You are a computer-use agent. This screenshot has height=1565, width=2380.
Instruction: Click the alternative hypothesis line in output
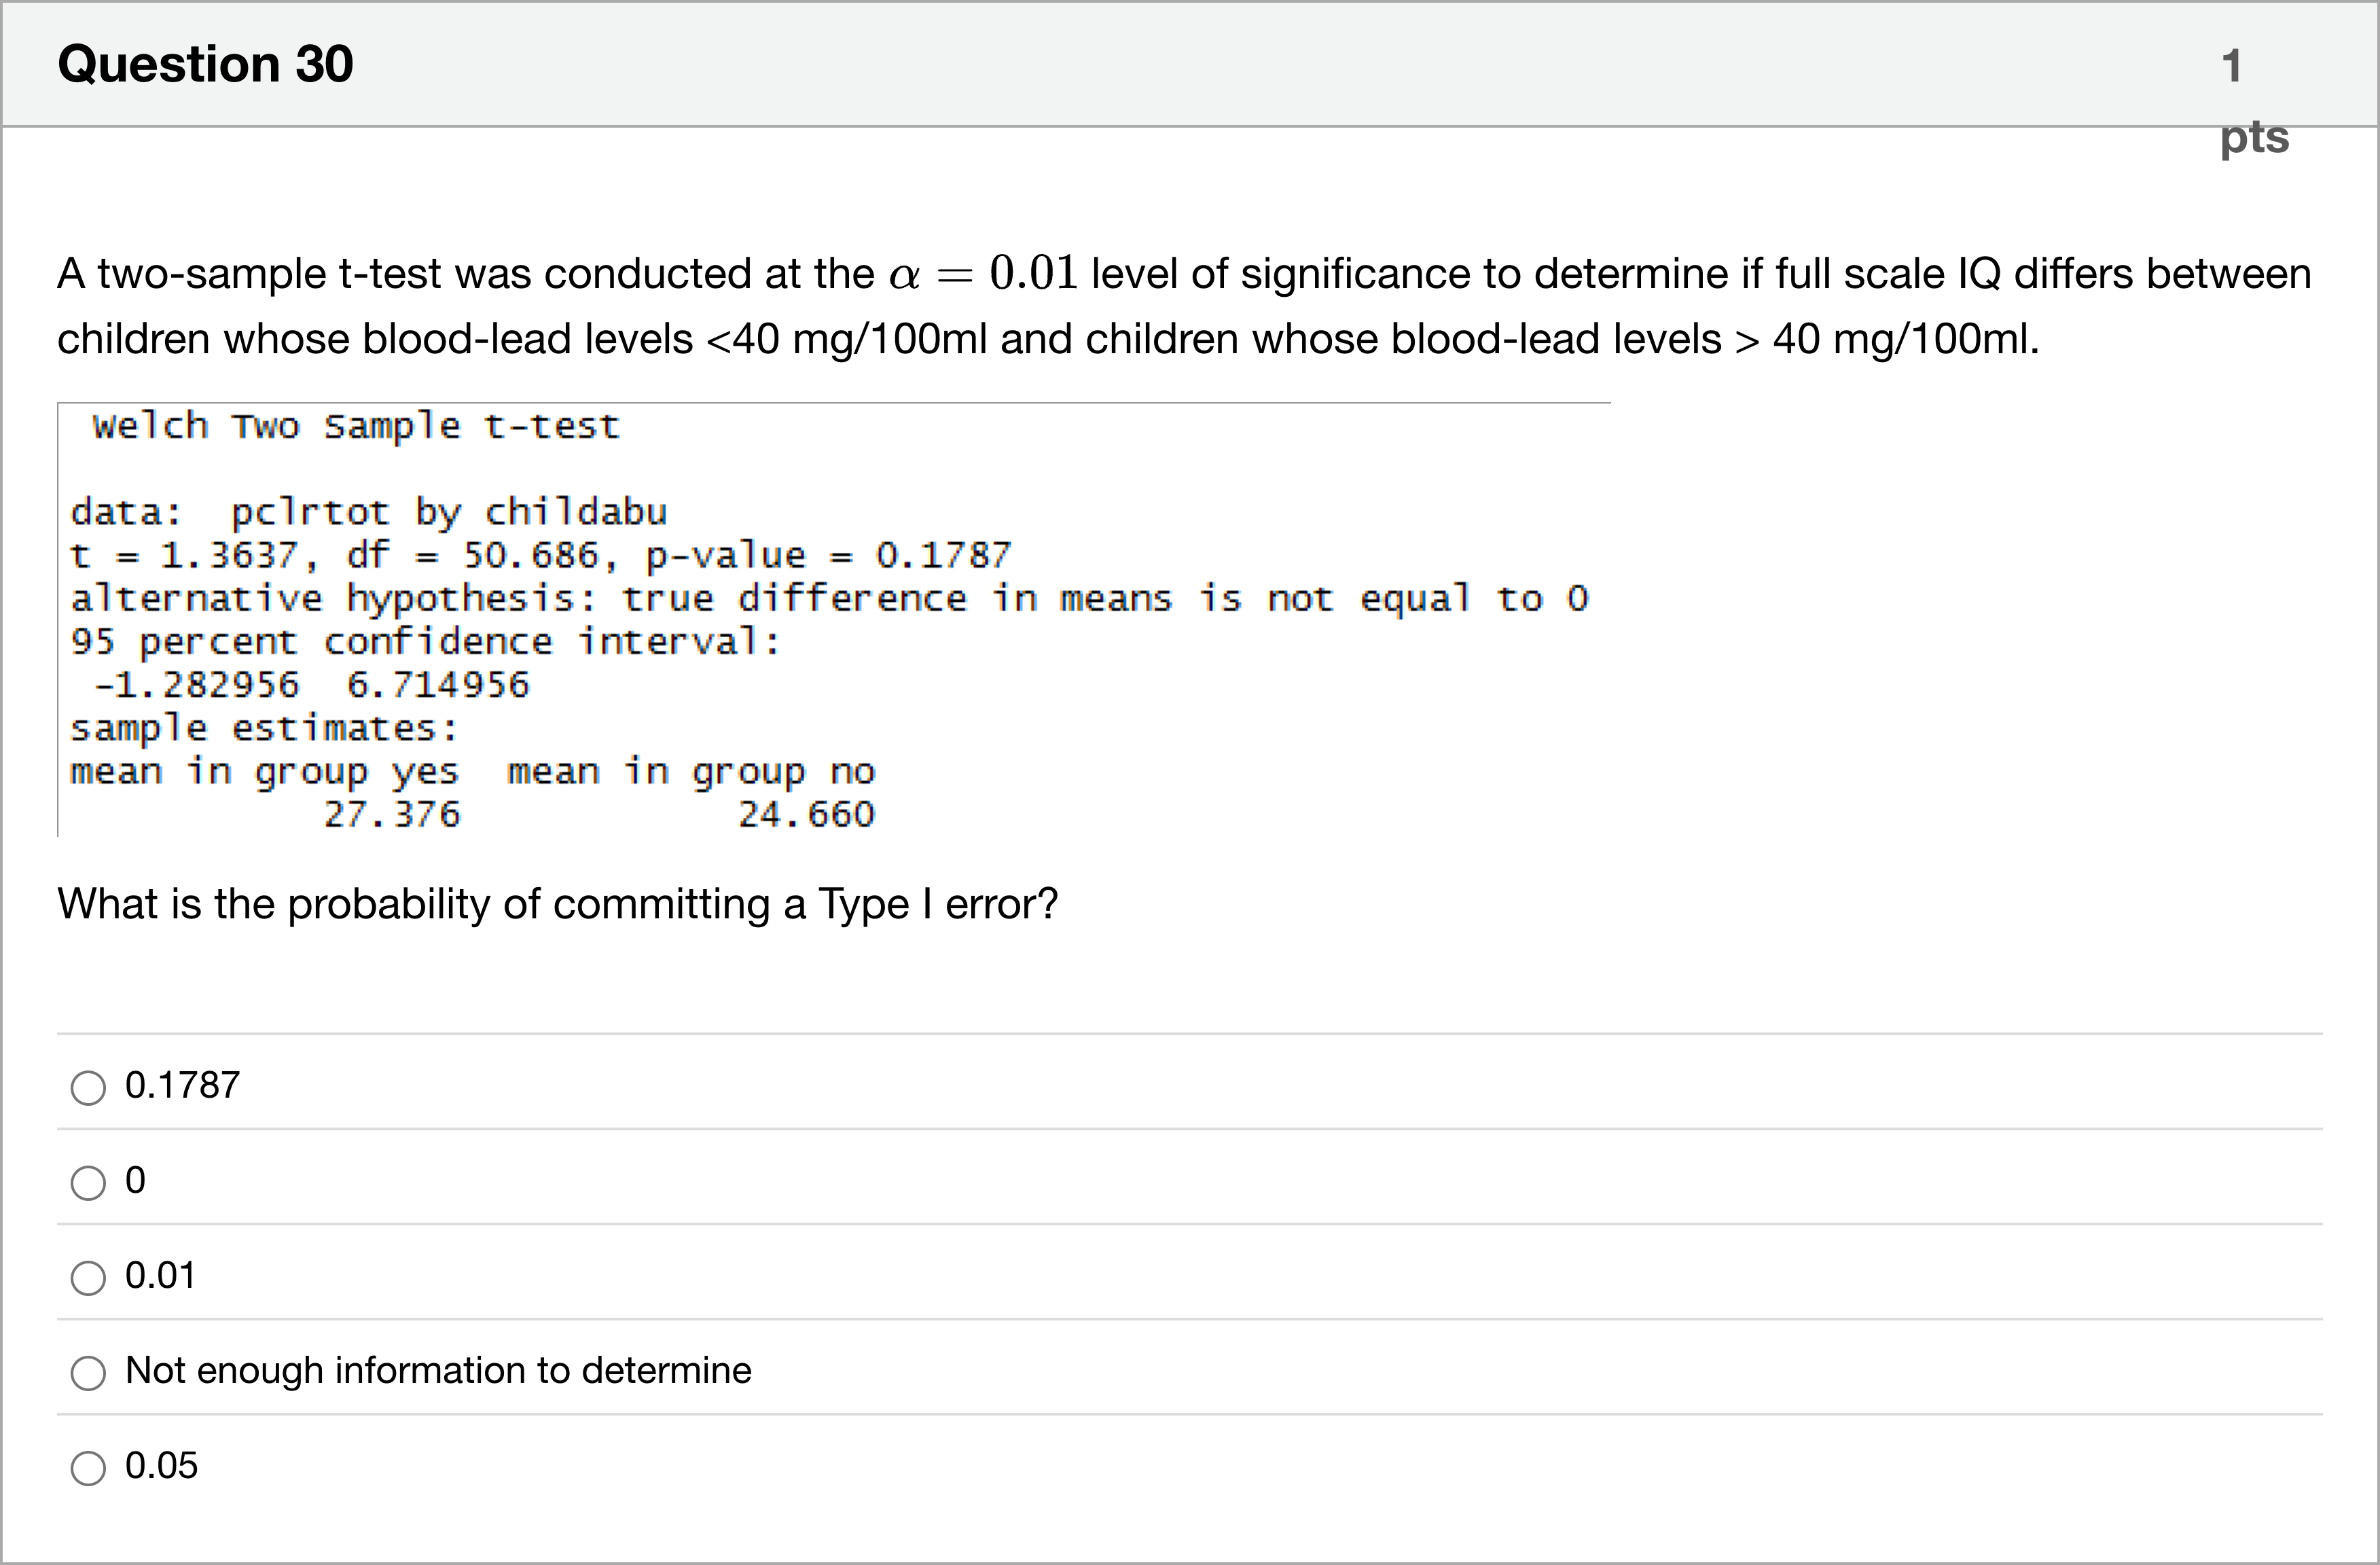pos(828,599)
